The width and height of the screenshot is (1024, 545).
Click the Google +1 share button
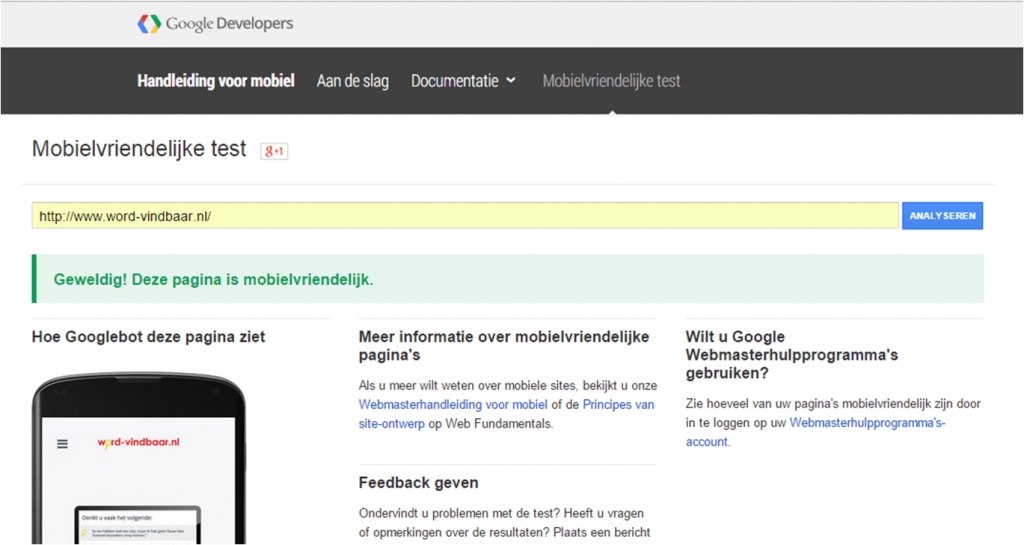click(x=274, y=151)
